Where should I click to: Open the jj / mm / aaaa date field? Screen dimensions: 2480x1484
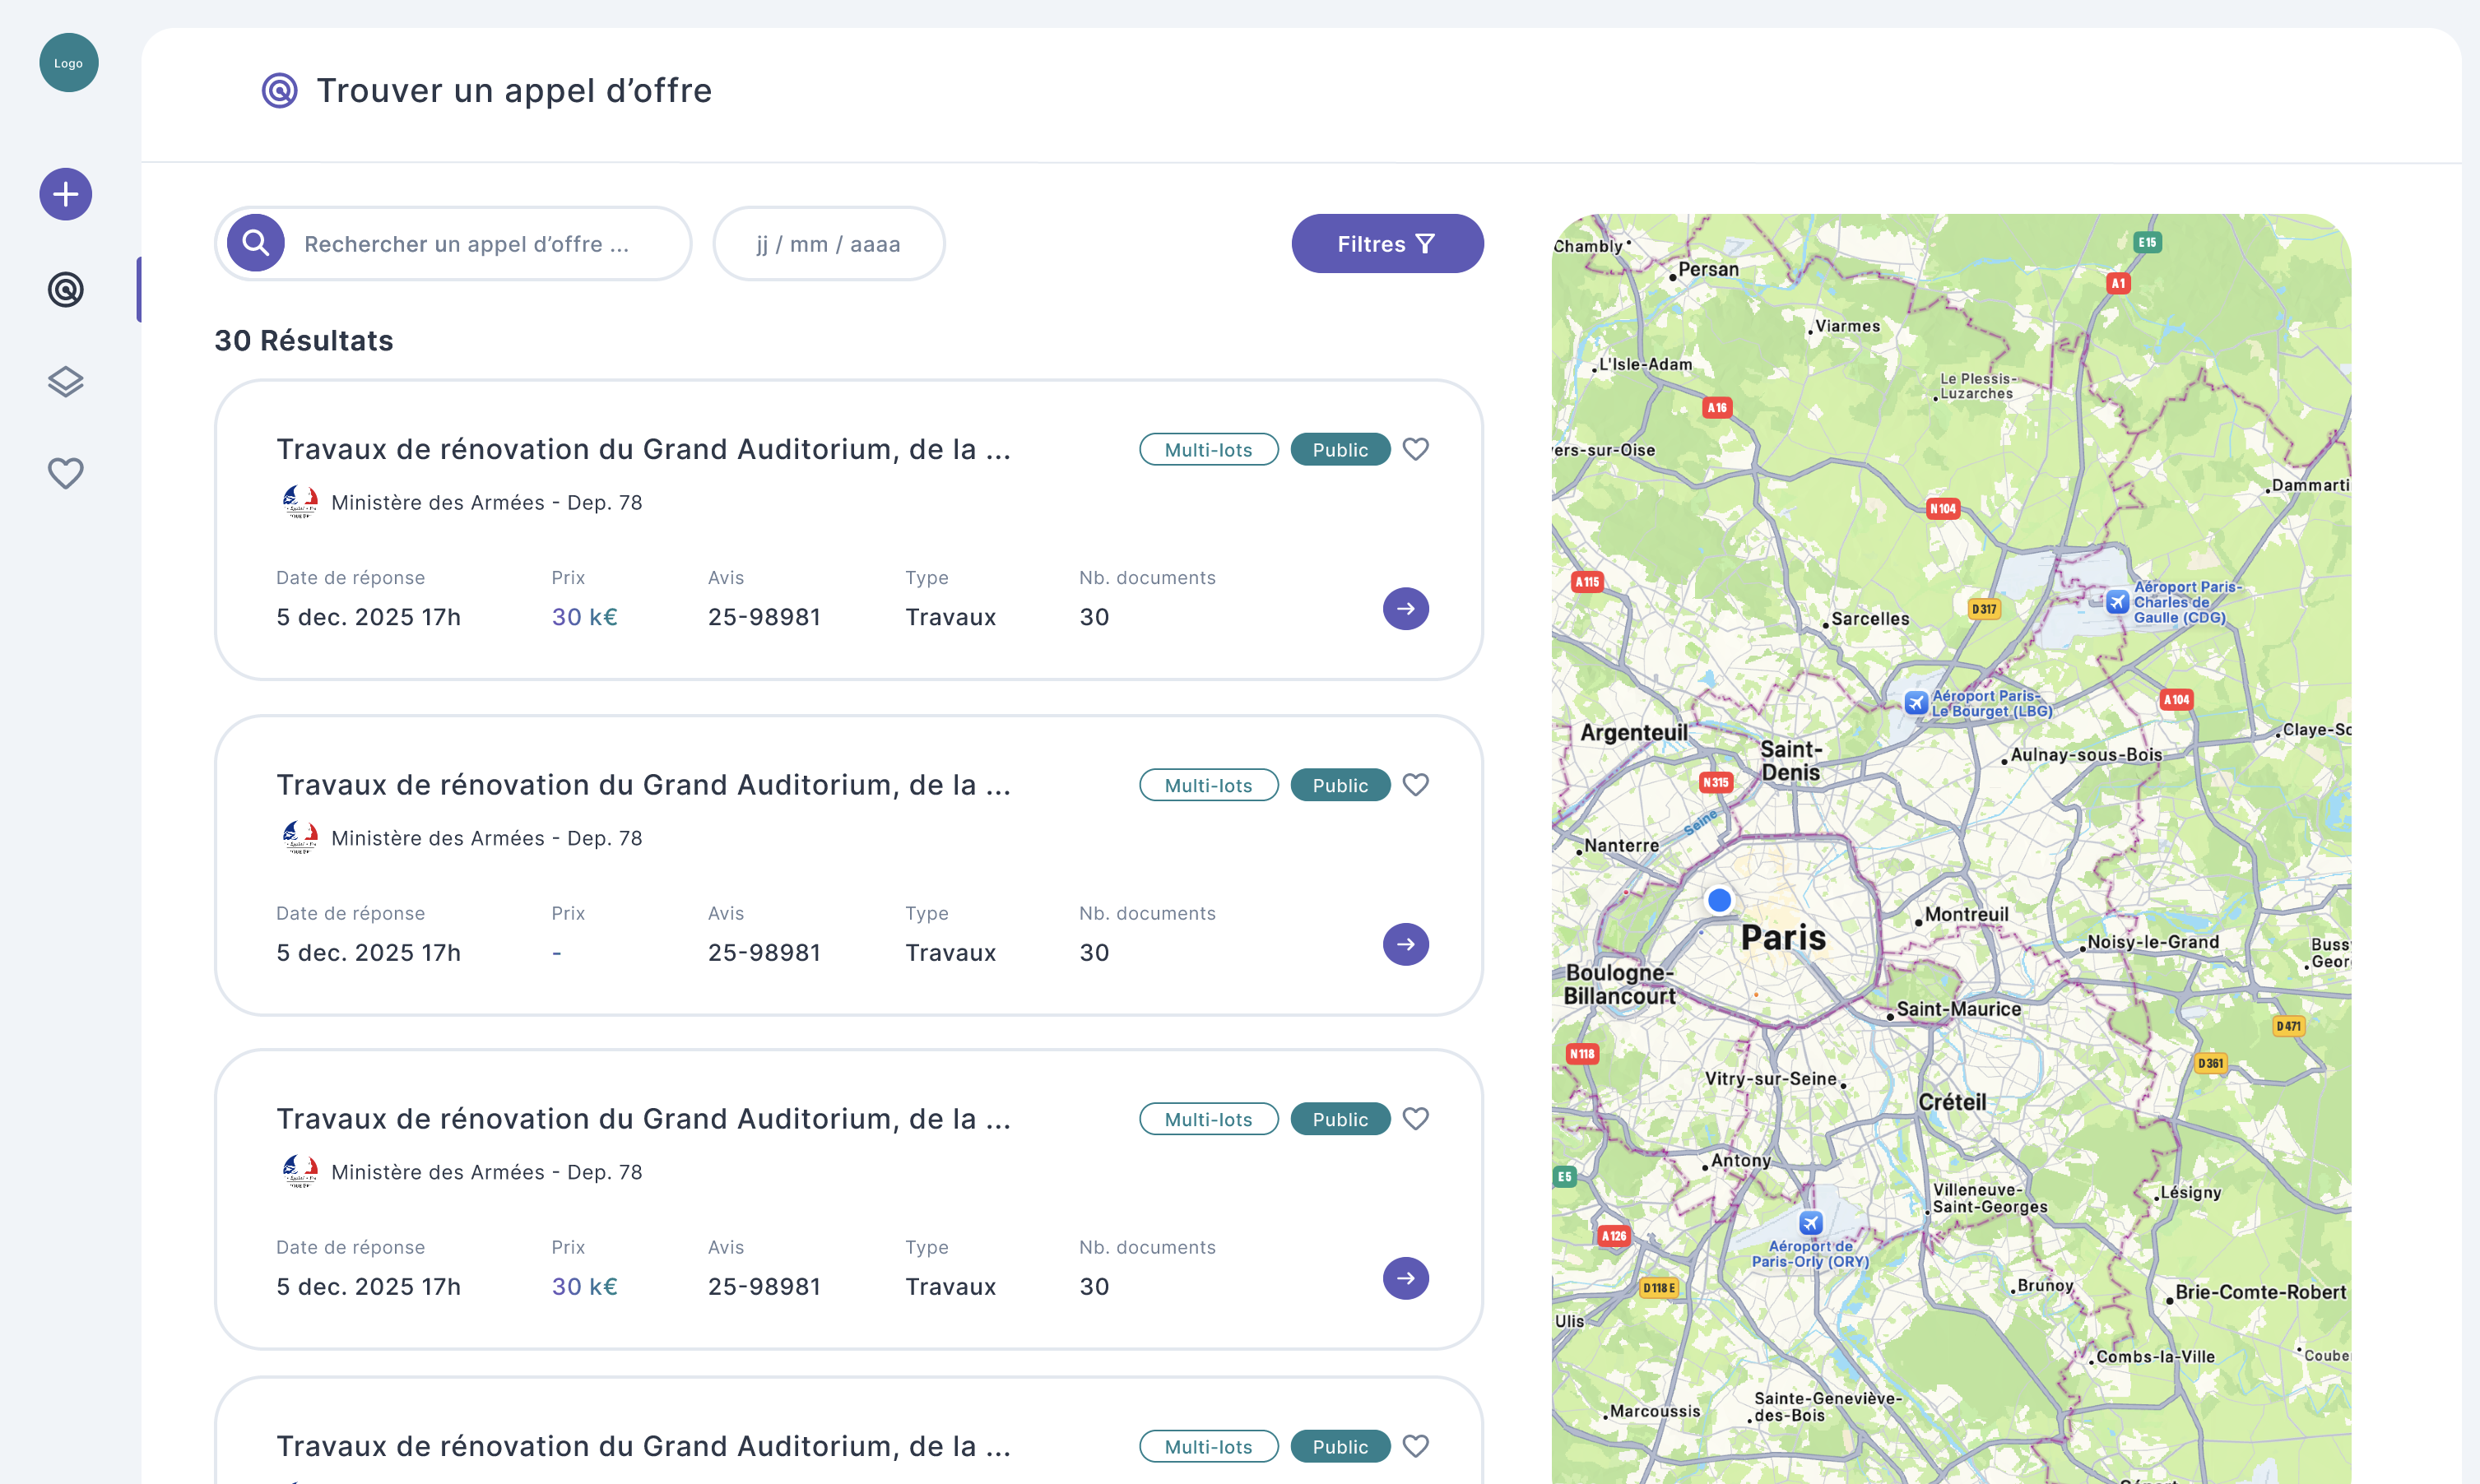click(x=828, y=244)
